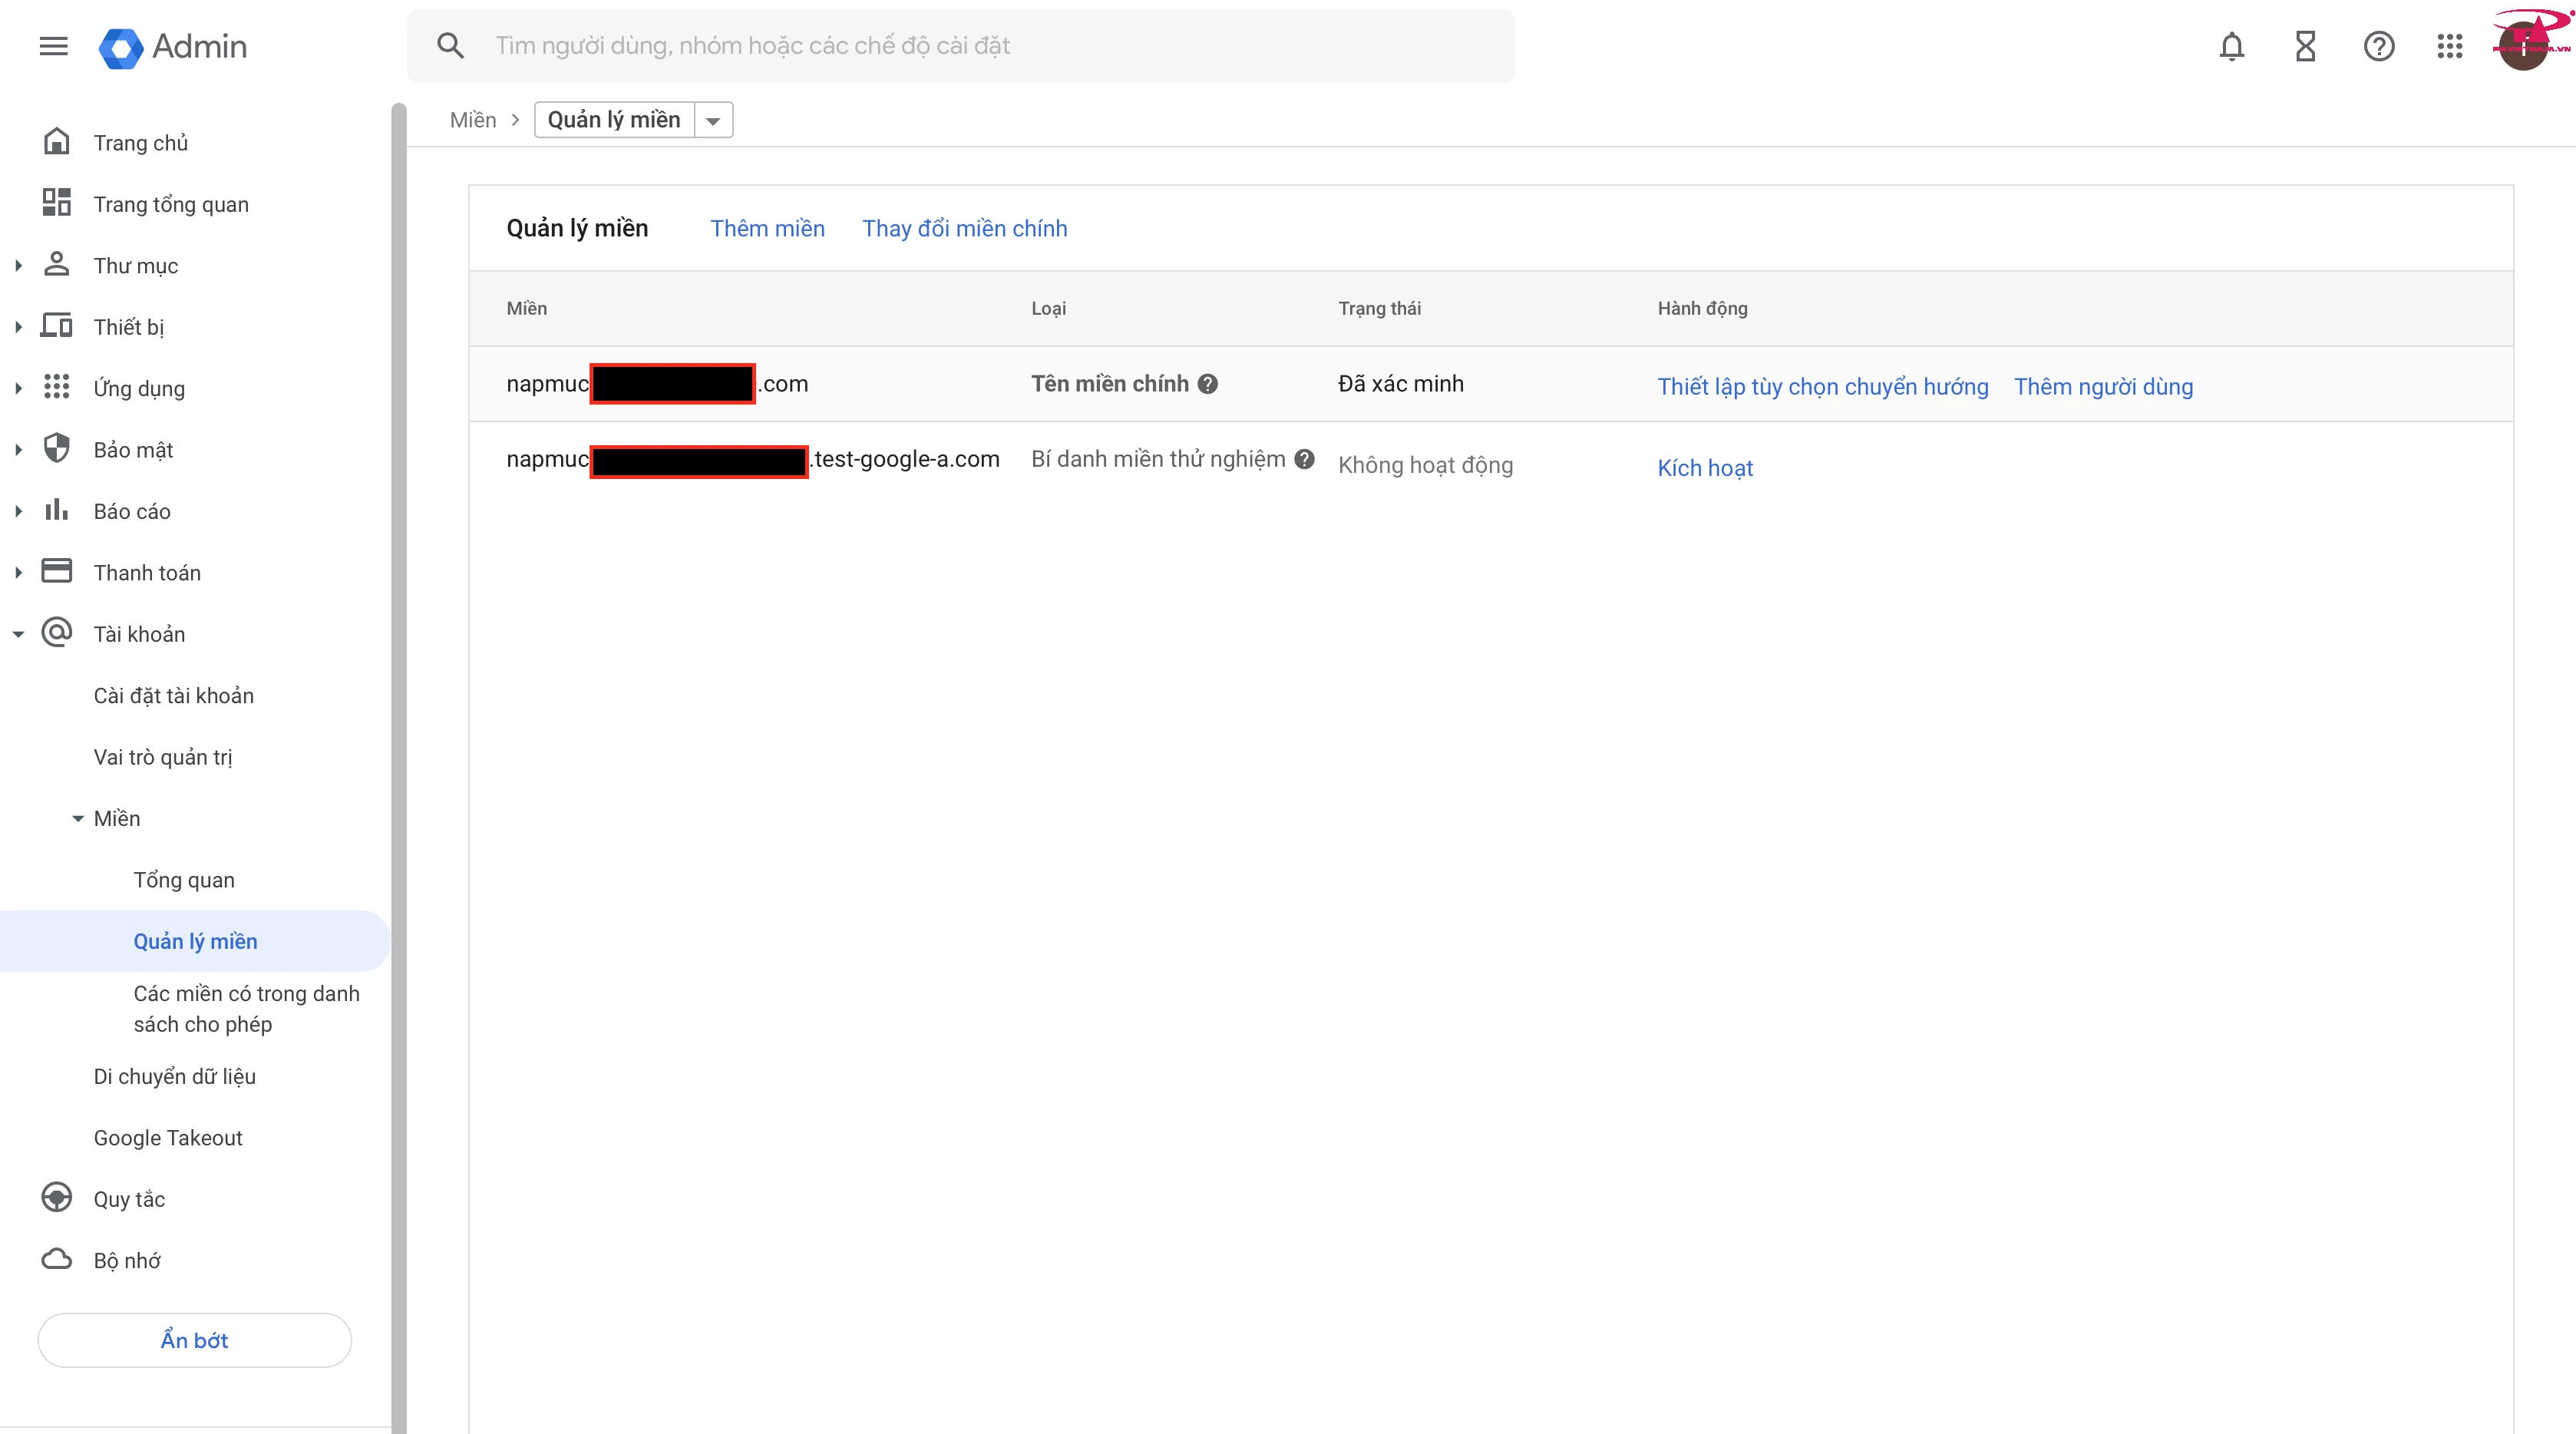The width and height of the screenshot is (2576, 1434).
Task: Click the Hành động column header
Action: point(1702,308)
